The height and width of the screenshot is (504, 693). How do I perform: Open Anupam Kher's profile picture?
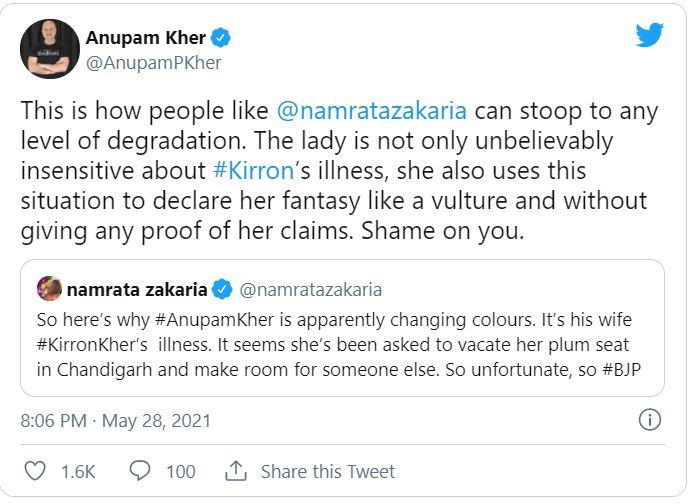[50, 48]
